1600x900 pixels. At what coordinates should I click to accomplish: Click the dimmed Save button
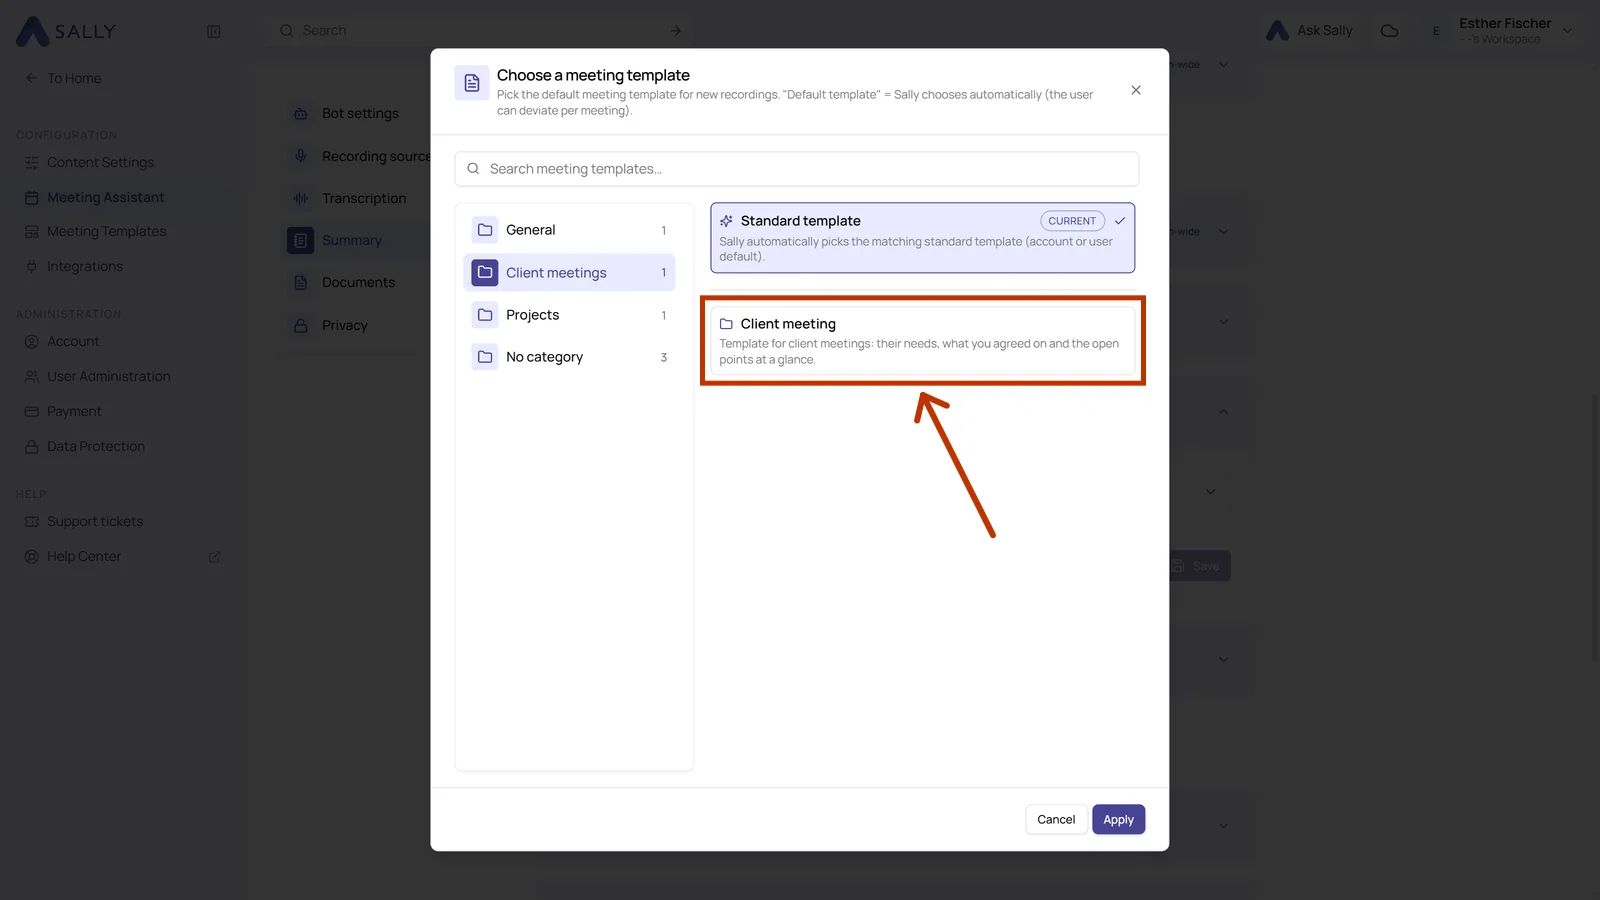pyautogui.click(x=1199, y=566)
